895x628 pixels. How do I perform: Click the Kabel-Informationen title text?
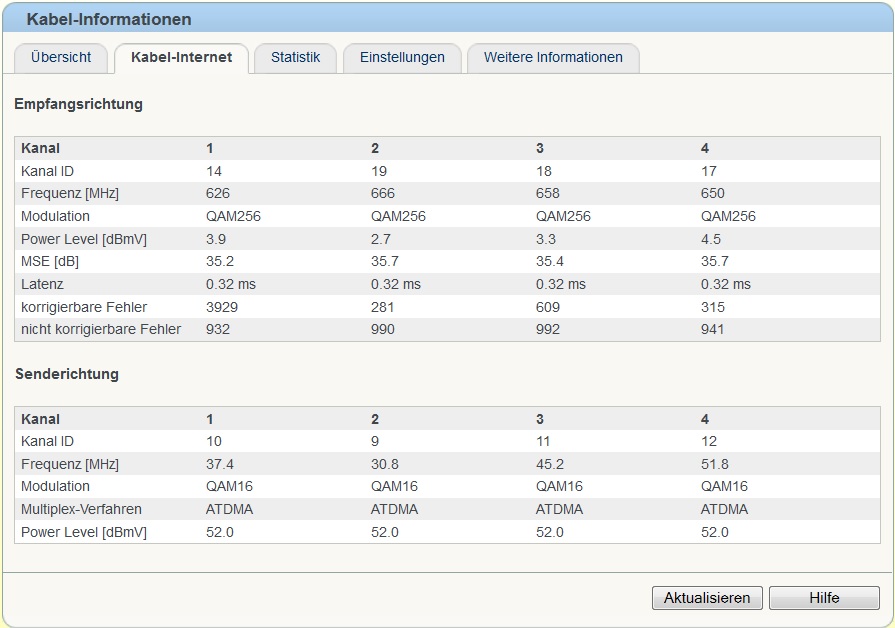pos(109,19)
